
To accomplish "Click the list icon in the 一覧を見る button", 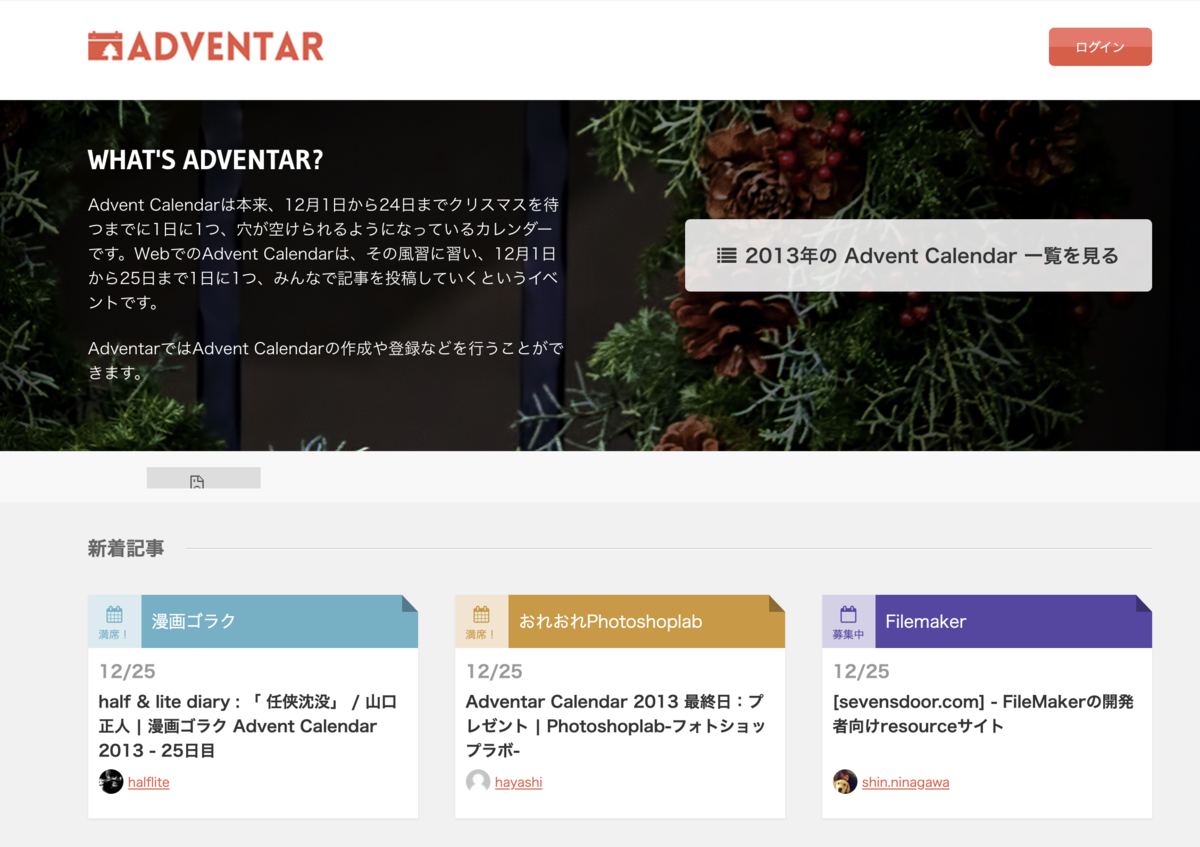I will pos(727,256).
